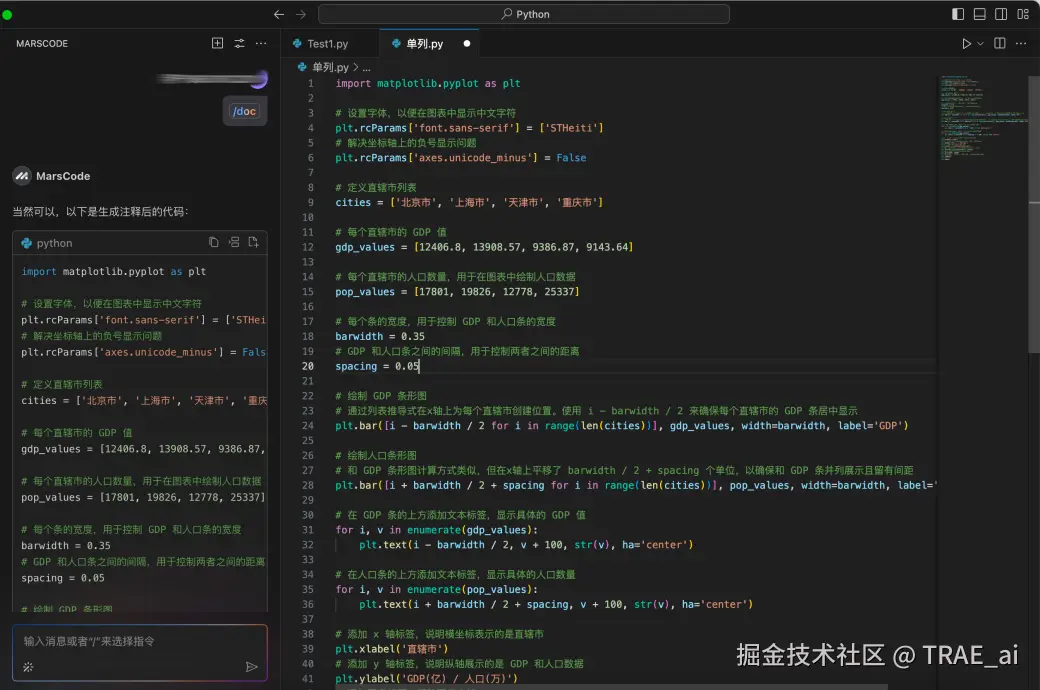Click the MarsCode name label
The width and height of the screenshot is (1040, 690).
pos(63,176)
